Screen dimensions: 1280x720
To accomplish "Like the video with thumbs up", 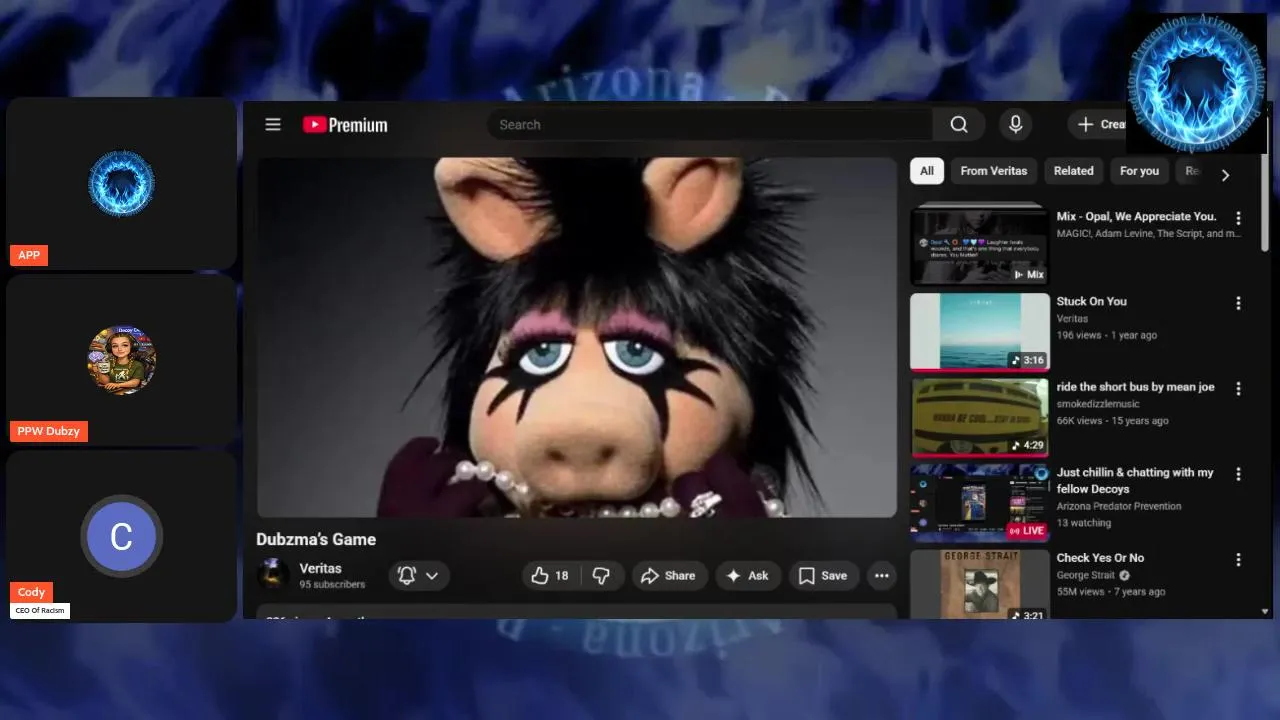I will pos(550,575).
